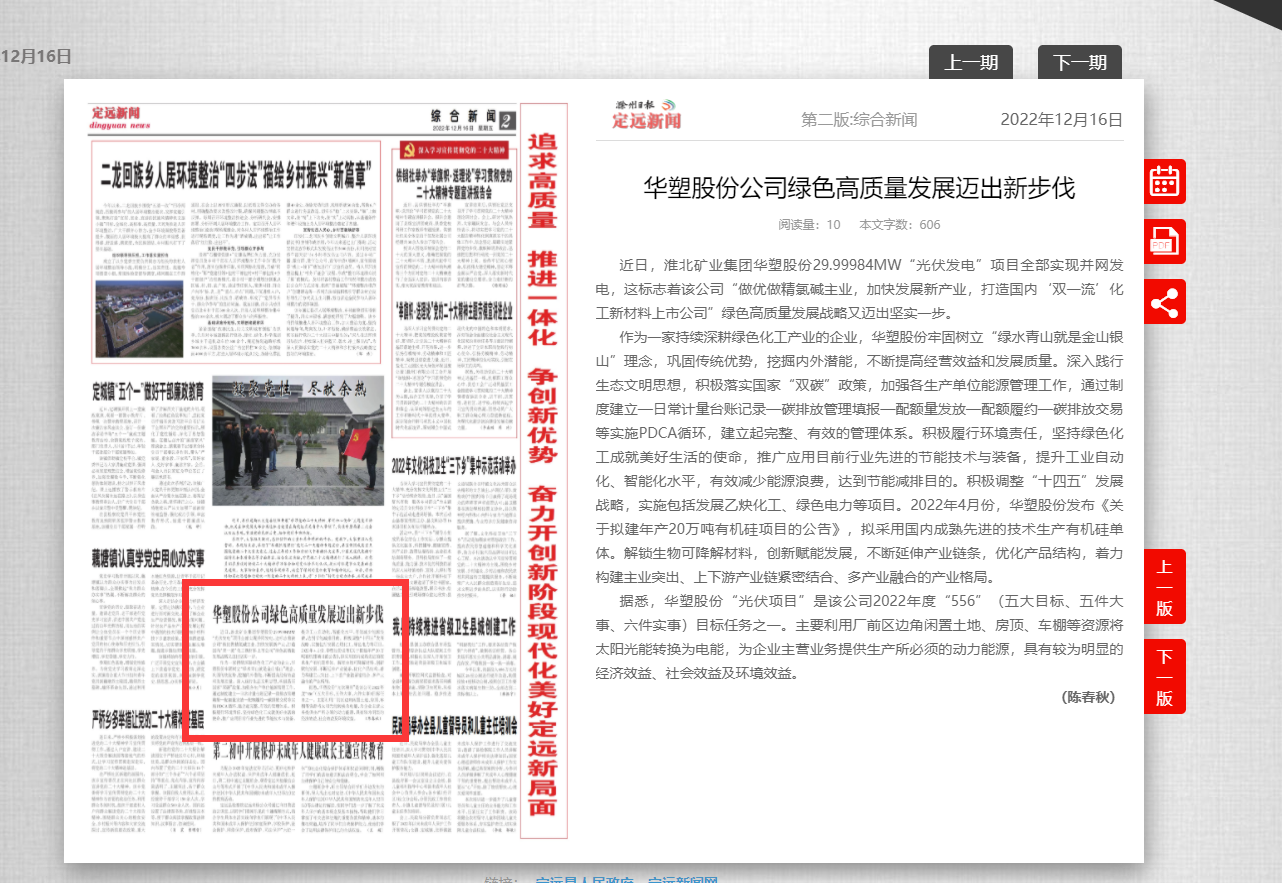
Task: Go to previous issue with 上一期
Action: (971, 63)
